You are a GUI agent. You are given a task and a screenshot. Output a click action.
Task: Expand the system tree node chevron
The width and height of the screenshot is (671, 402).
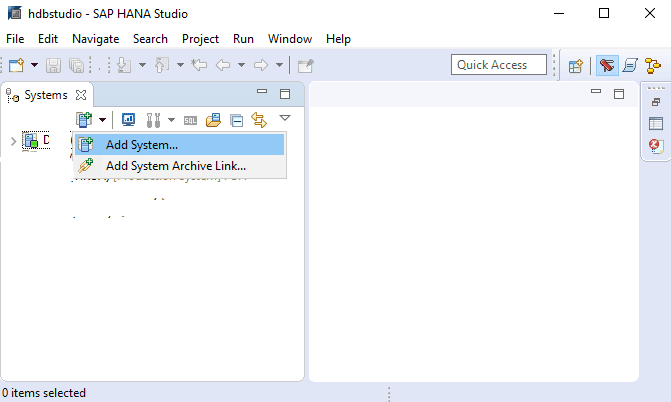(13, 141)
